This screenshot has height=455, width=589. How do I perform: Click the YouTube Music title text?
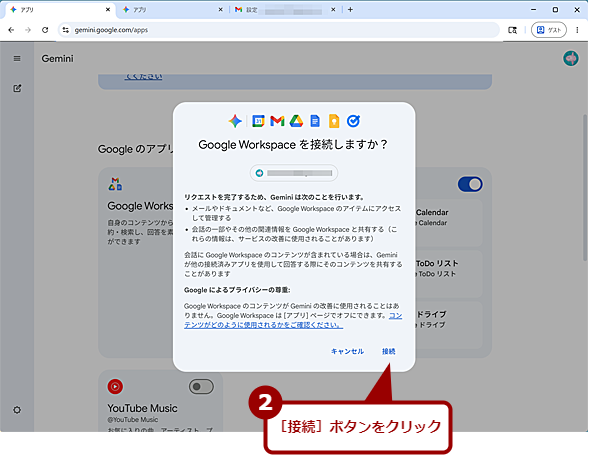pos(142,408)
